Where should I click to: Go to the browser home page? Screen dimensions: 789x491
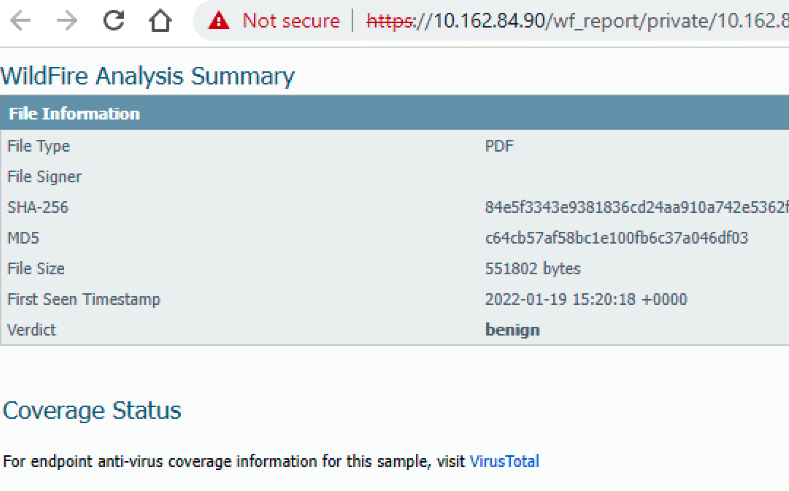click(160, 21)
